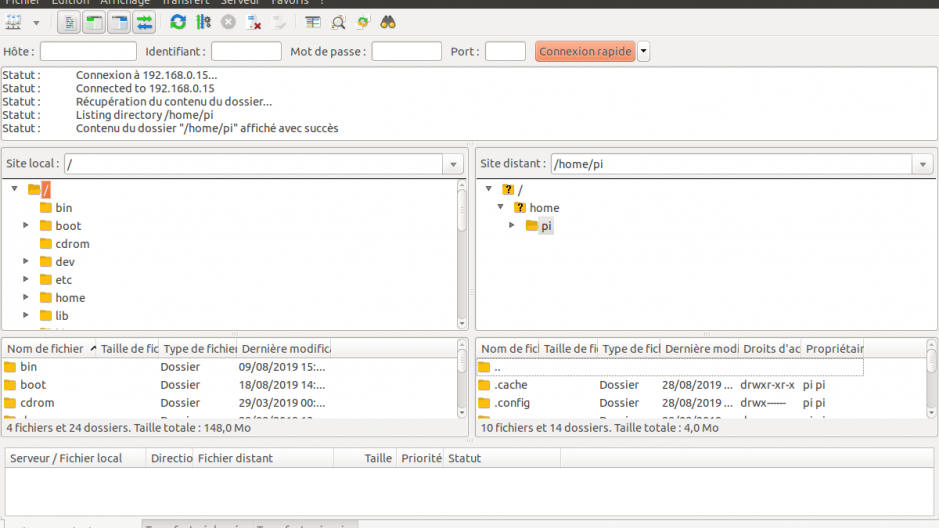Collapse the remote root folder
This screenshot has width=939, height=528.
[489, 189]
